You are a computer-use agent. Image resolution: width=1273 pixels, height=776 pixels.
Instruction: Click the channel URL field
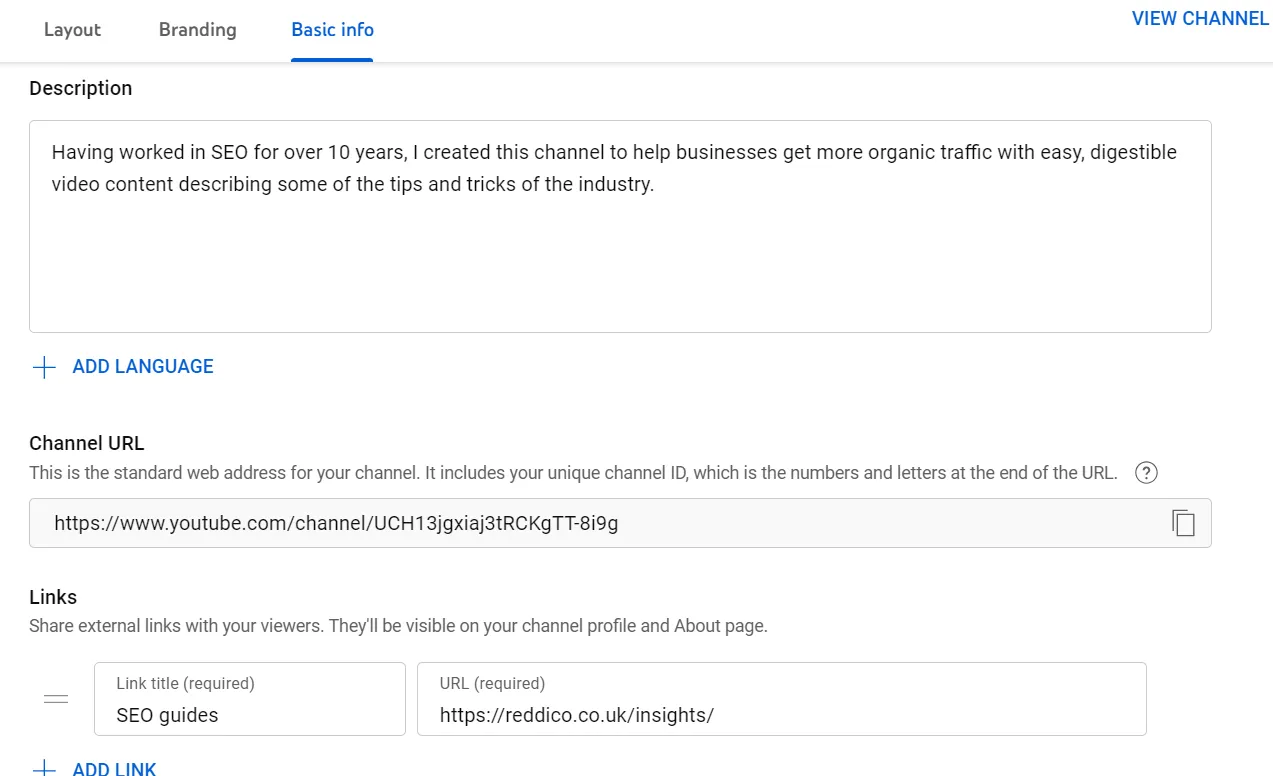[x=620, y=523]
